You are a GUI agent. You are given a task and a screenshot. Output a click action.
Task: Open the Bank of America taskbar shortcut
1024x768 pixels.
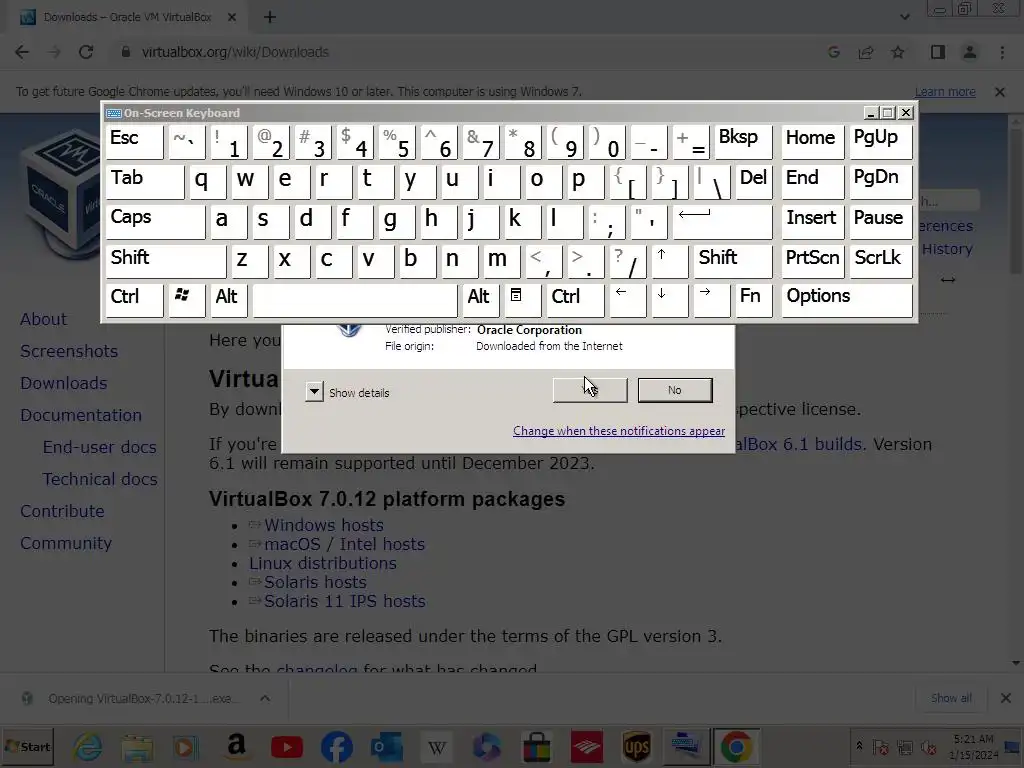click(x=586, y=747)
